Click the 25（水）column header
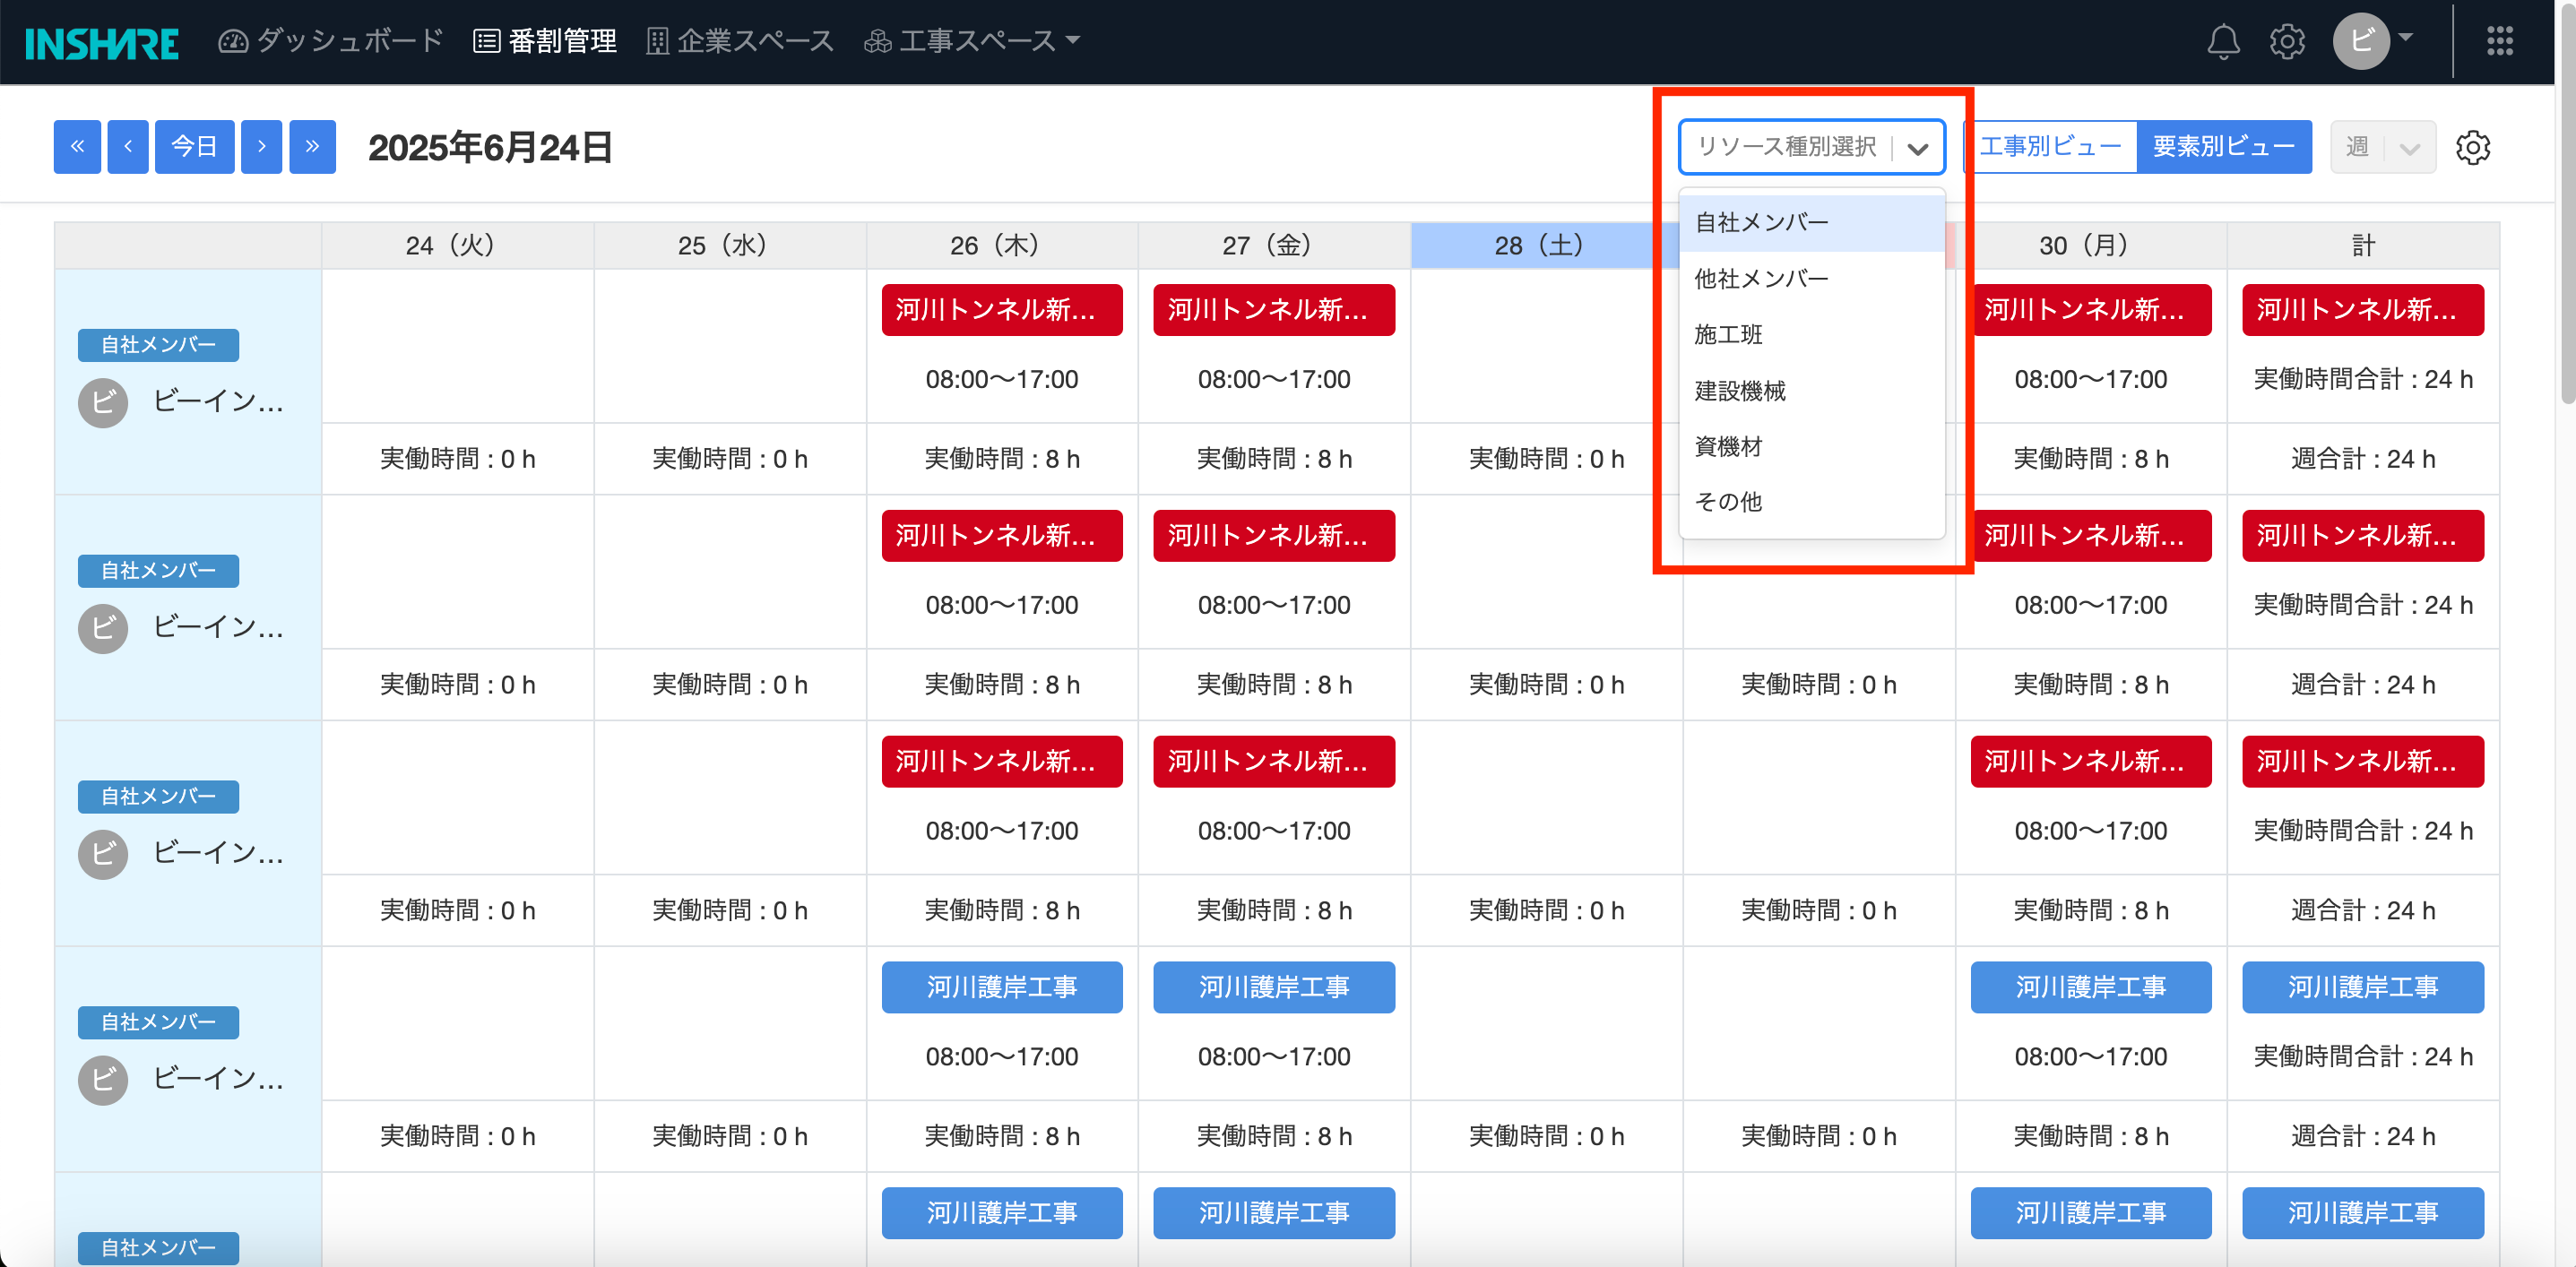This screenshot has height=1267, width=2576. tap(730, 246)
